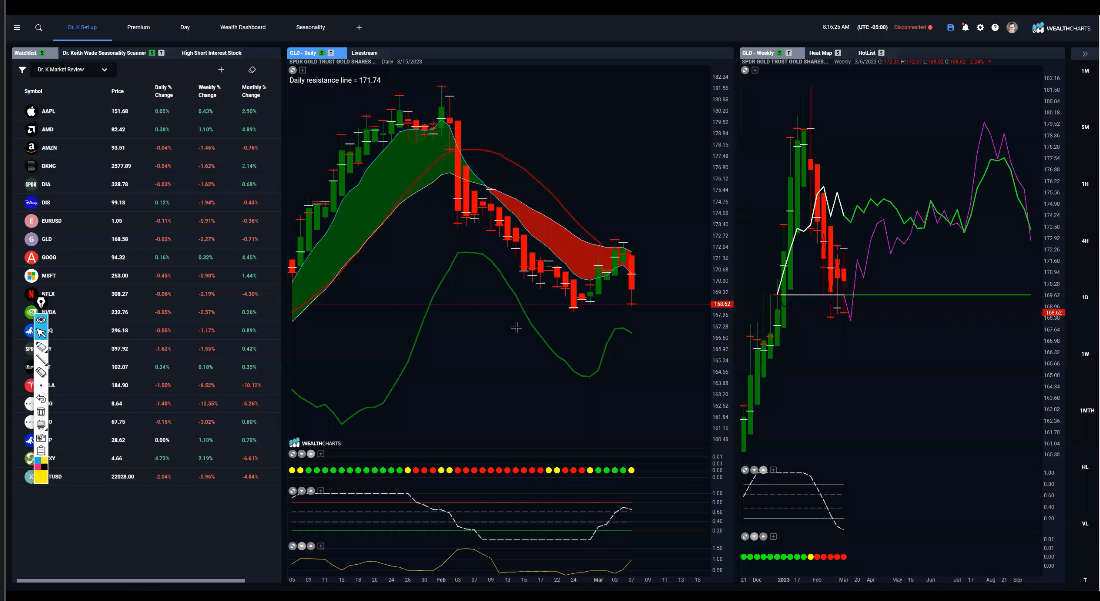Viewport: 1100px width, 601px height.
Task: Click the screenshot capture icon in annotation toolbar
Action: coord(41,438)
